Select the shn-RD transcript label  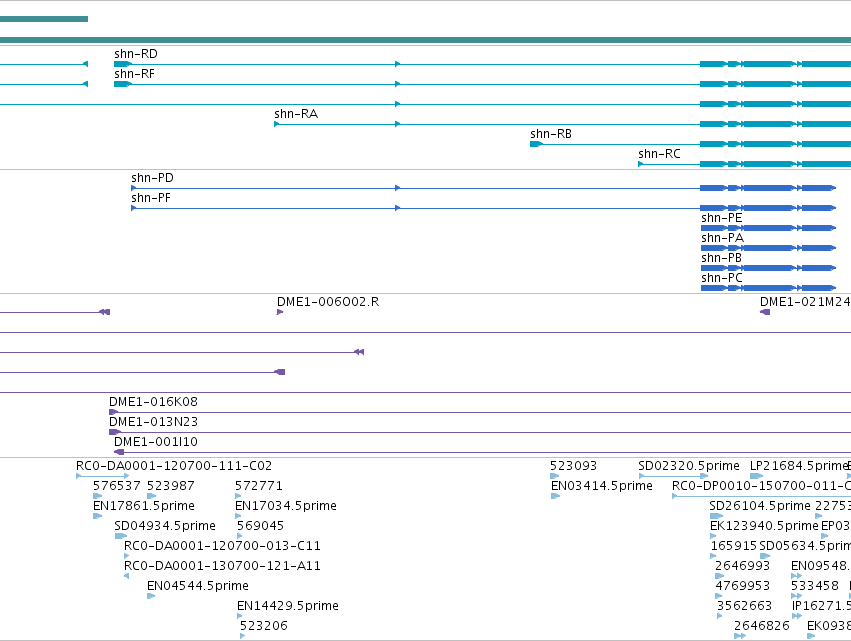(x=136, y=54)
